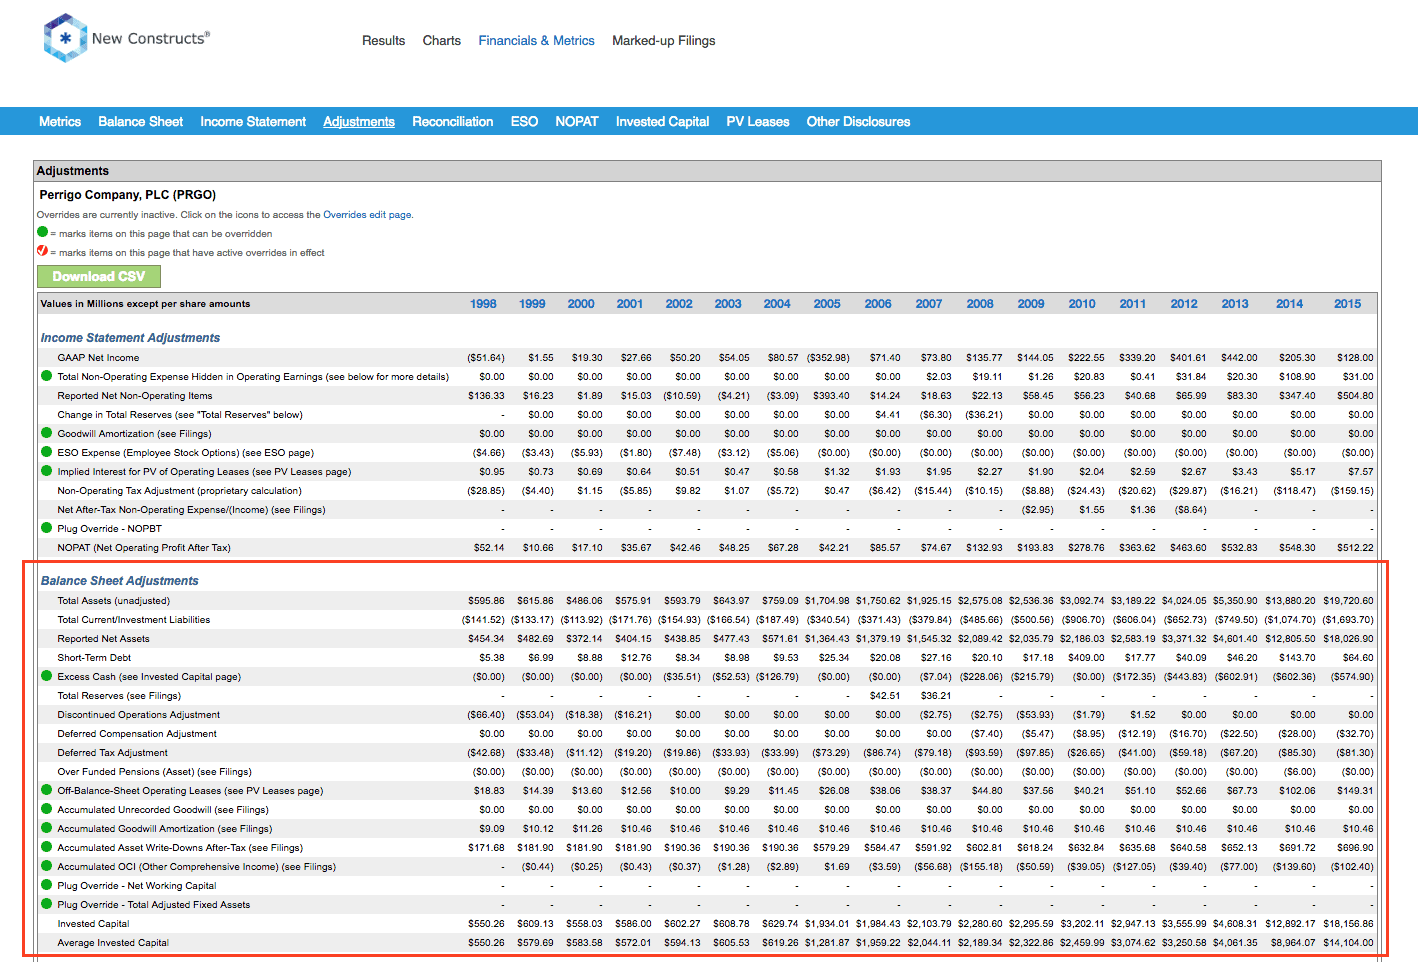Click Non-Operating Tax Adjustment row label
1418x962 pixels.
pyautogui.click(x=179, y=491)
